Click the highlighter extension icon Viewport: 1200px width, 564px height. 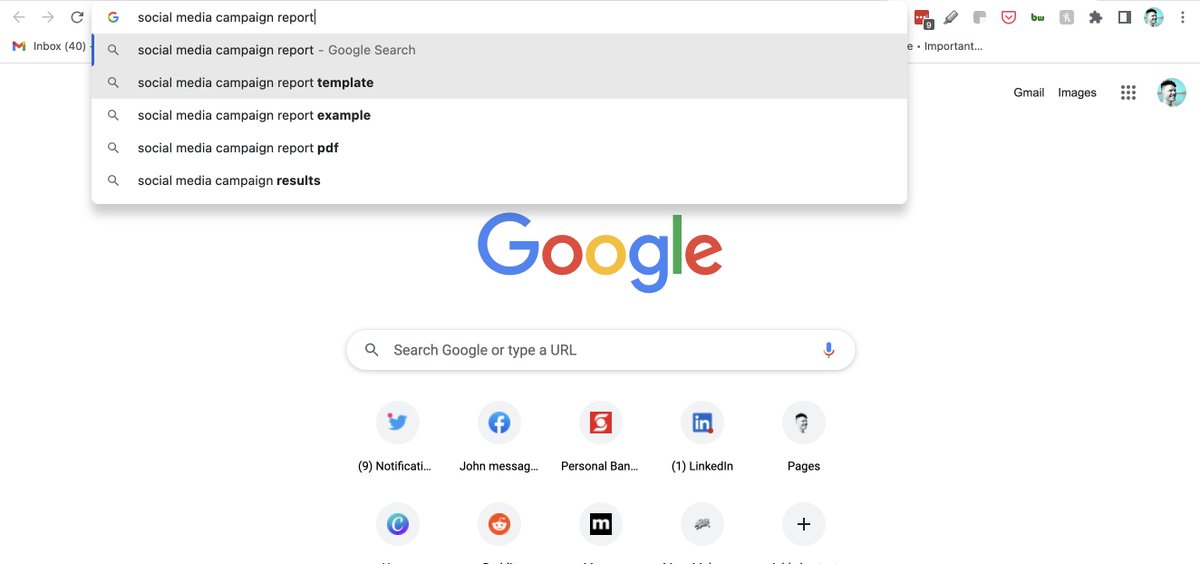click(x=951, y=17)
